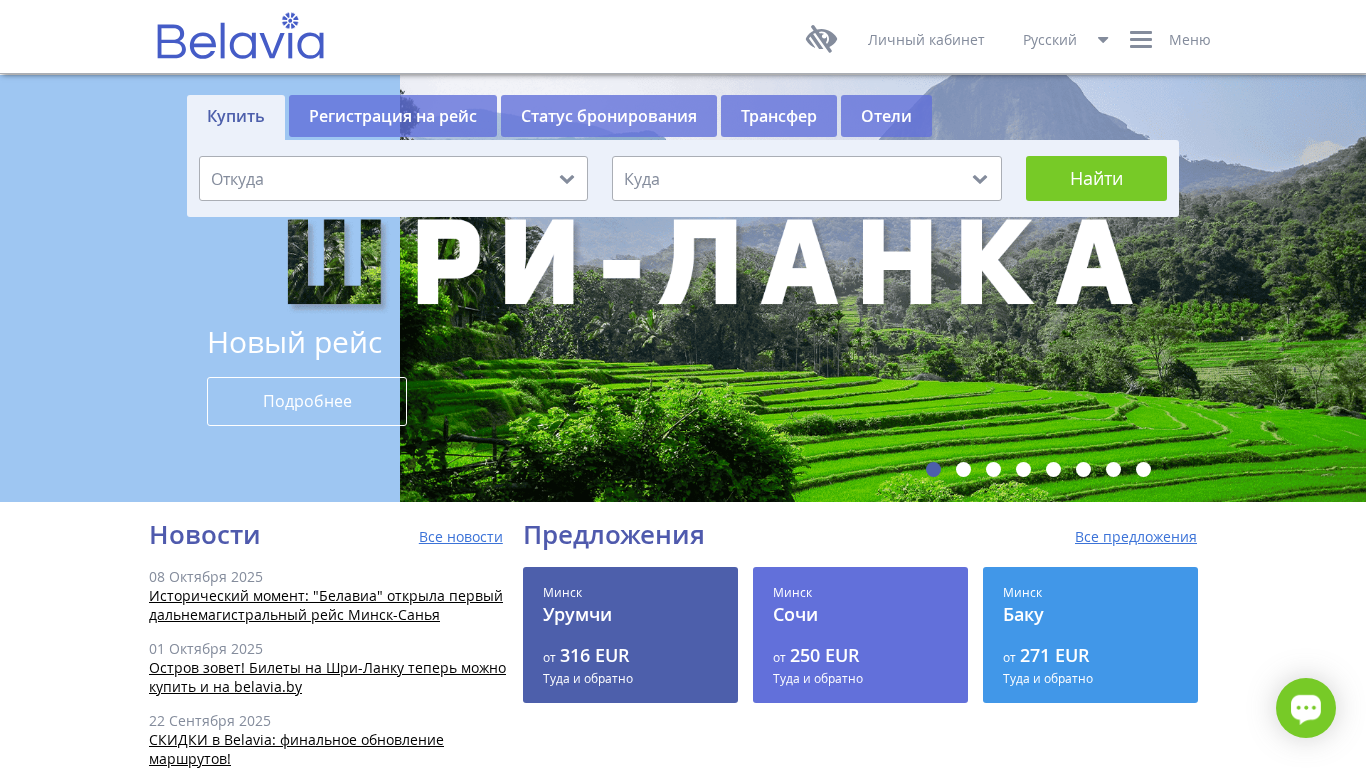Switch to Регистрация на рейс tab
This screenshot has height=768, width=1366.
(393, 116)
